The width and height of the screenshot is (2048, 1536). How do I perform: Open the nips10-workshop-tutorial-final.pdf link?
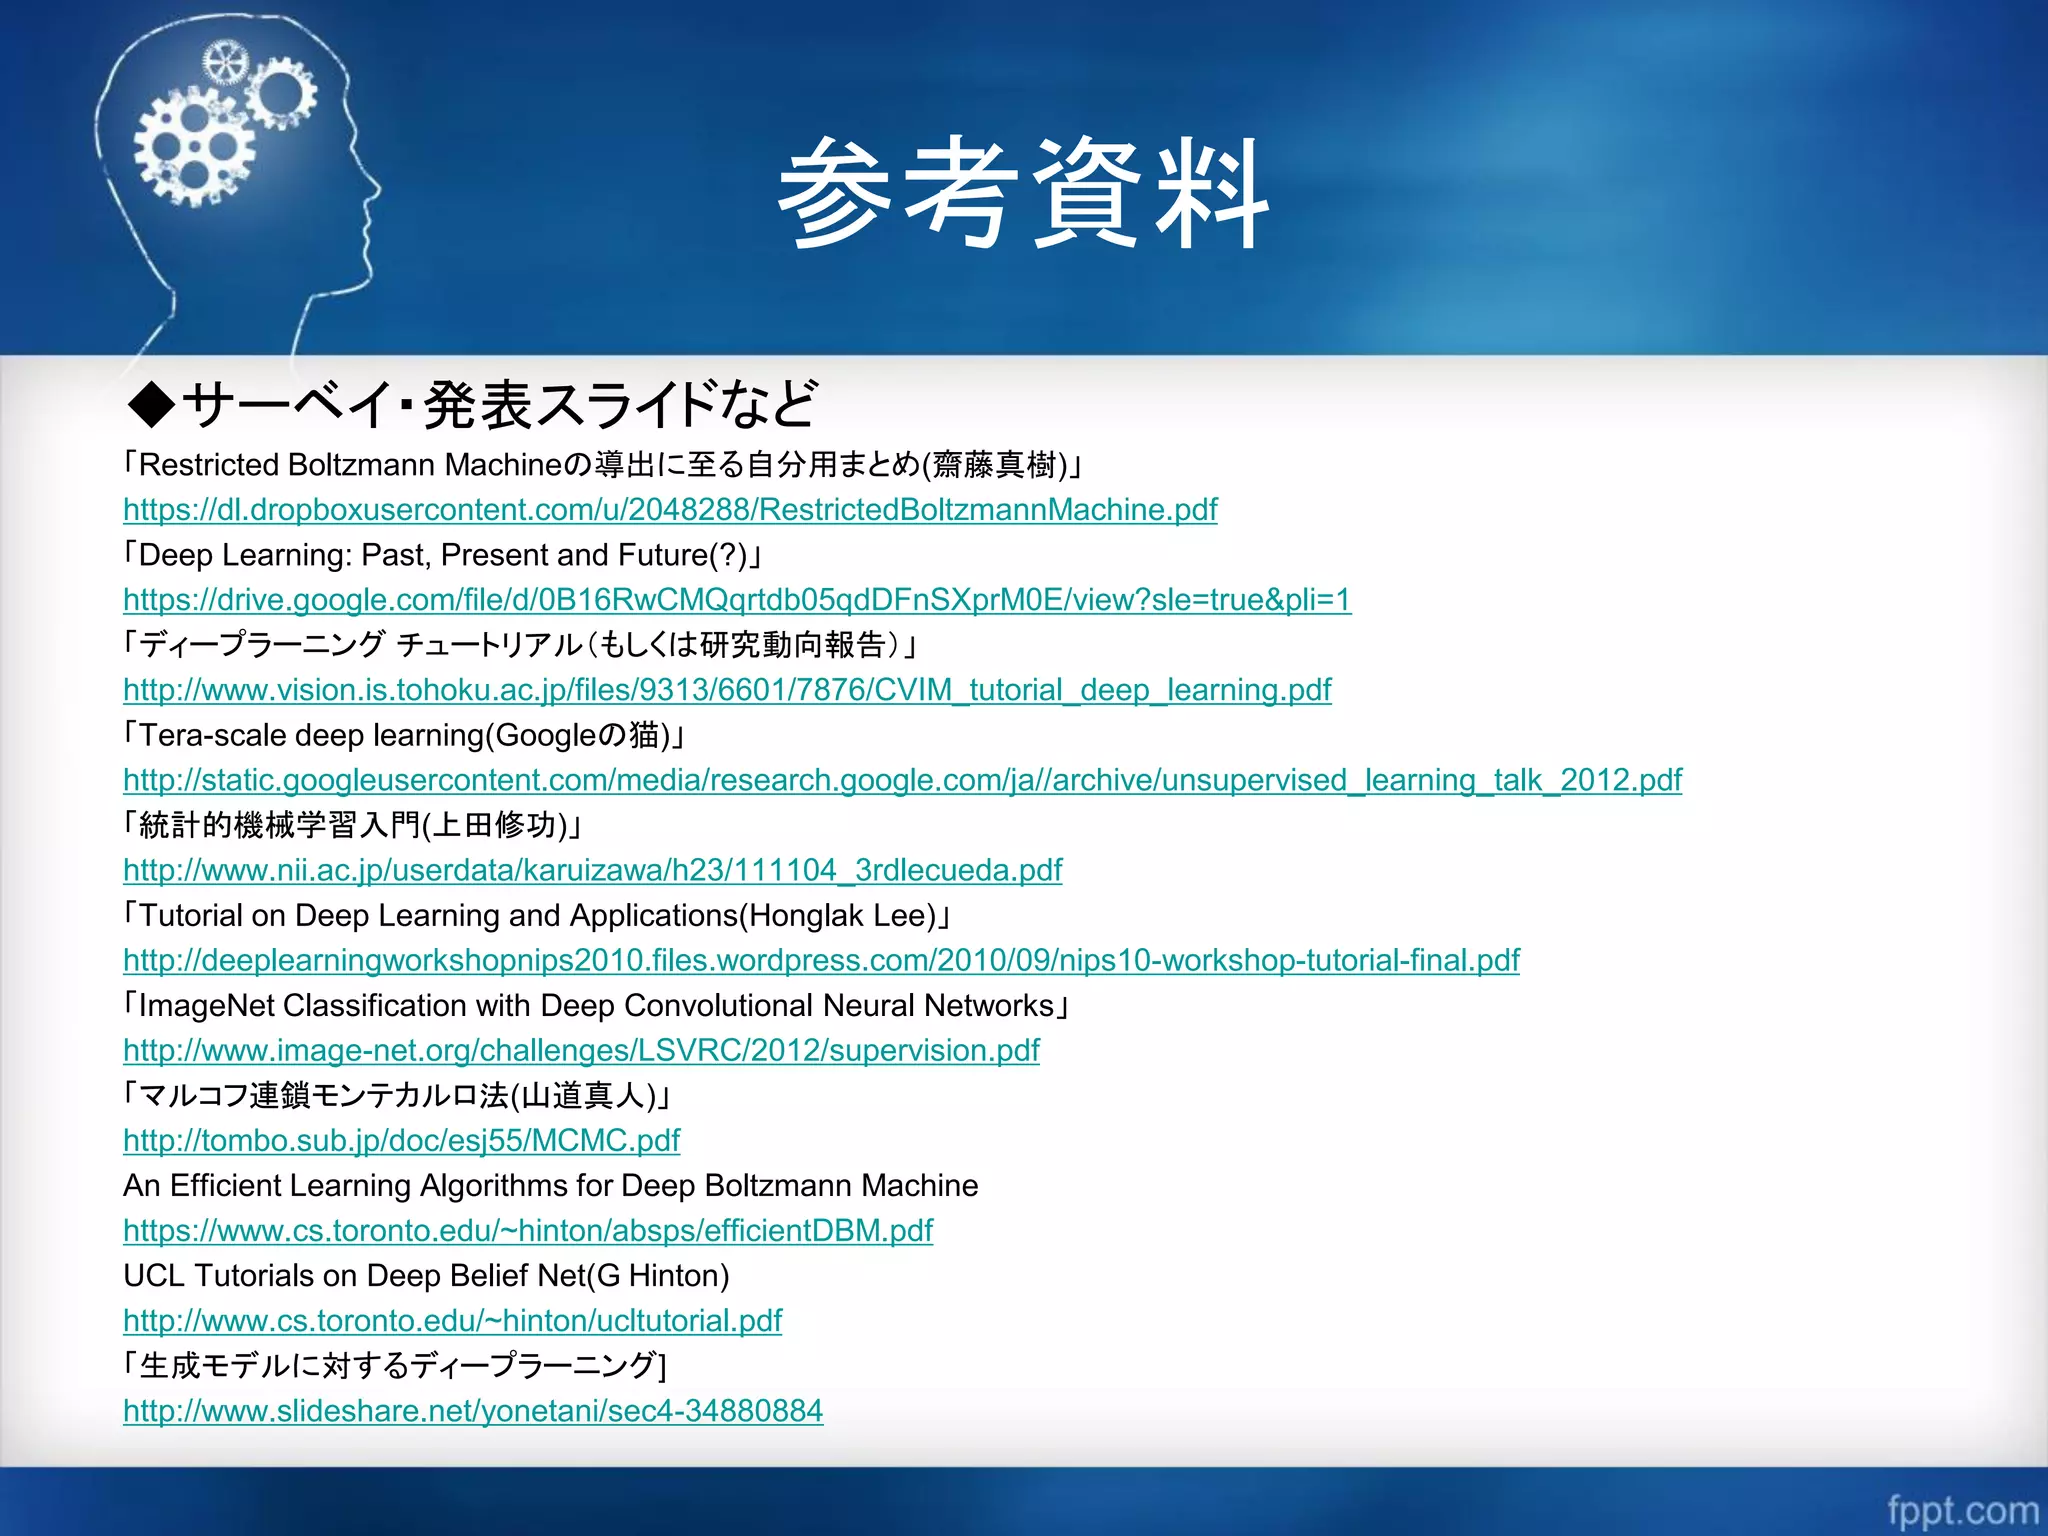coord(821,960)
